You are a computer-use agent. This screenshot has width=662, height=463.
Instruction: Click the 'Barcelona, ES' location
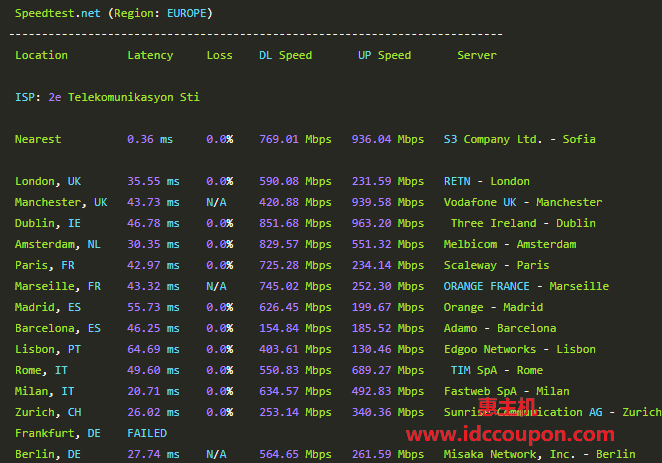tap(58, 328)
